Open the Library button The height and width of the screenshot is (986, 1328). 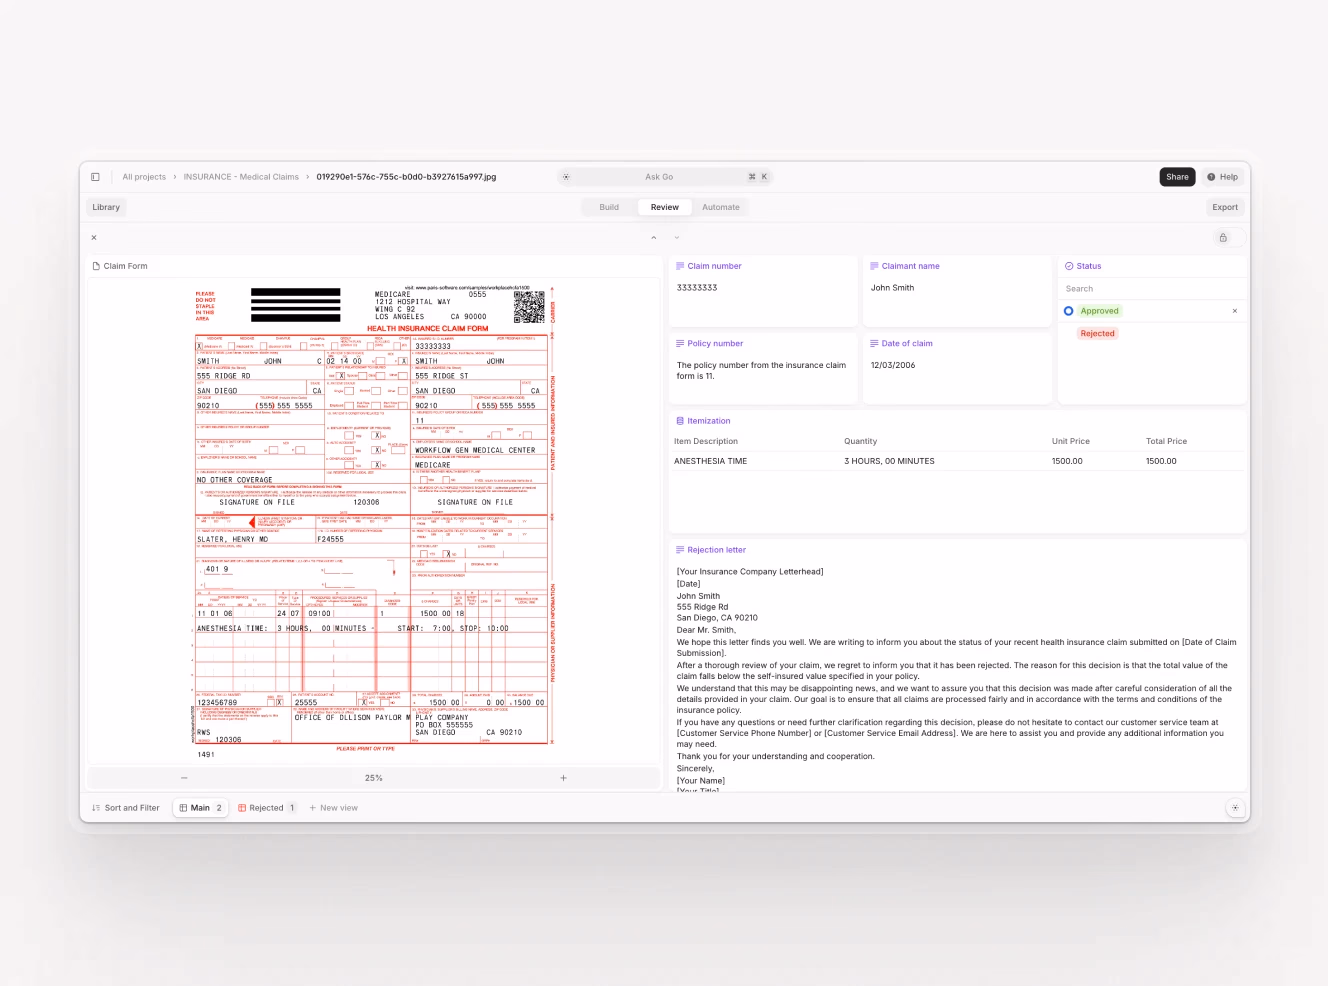point(106,207)
